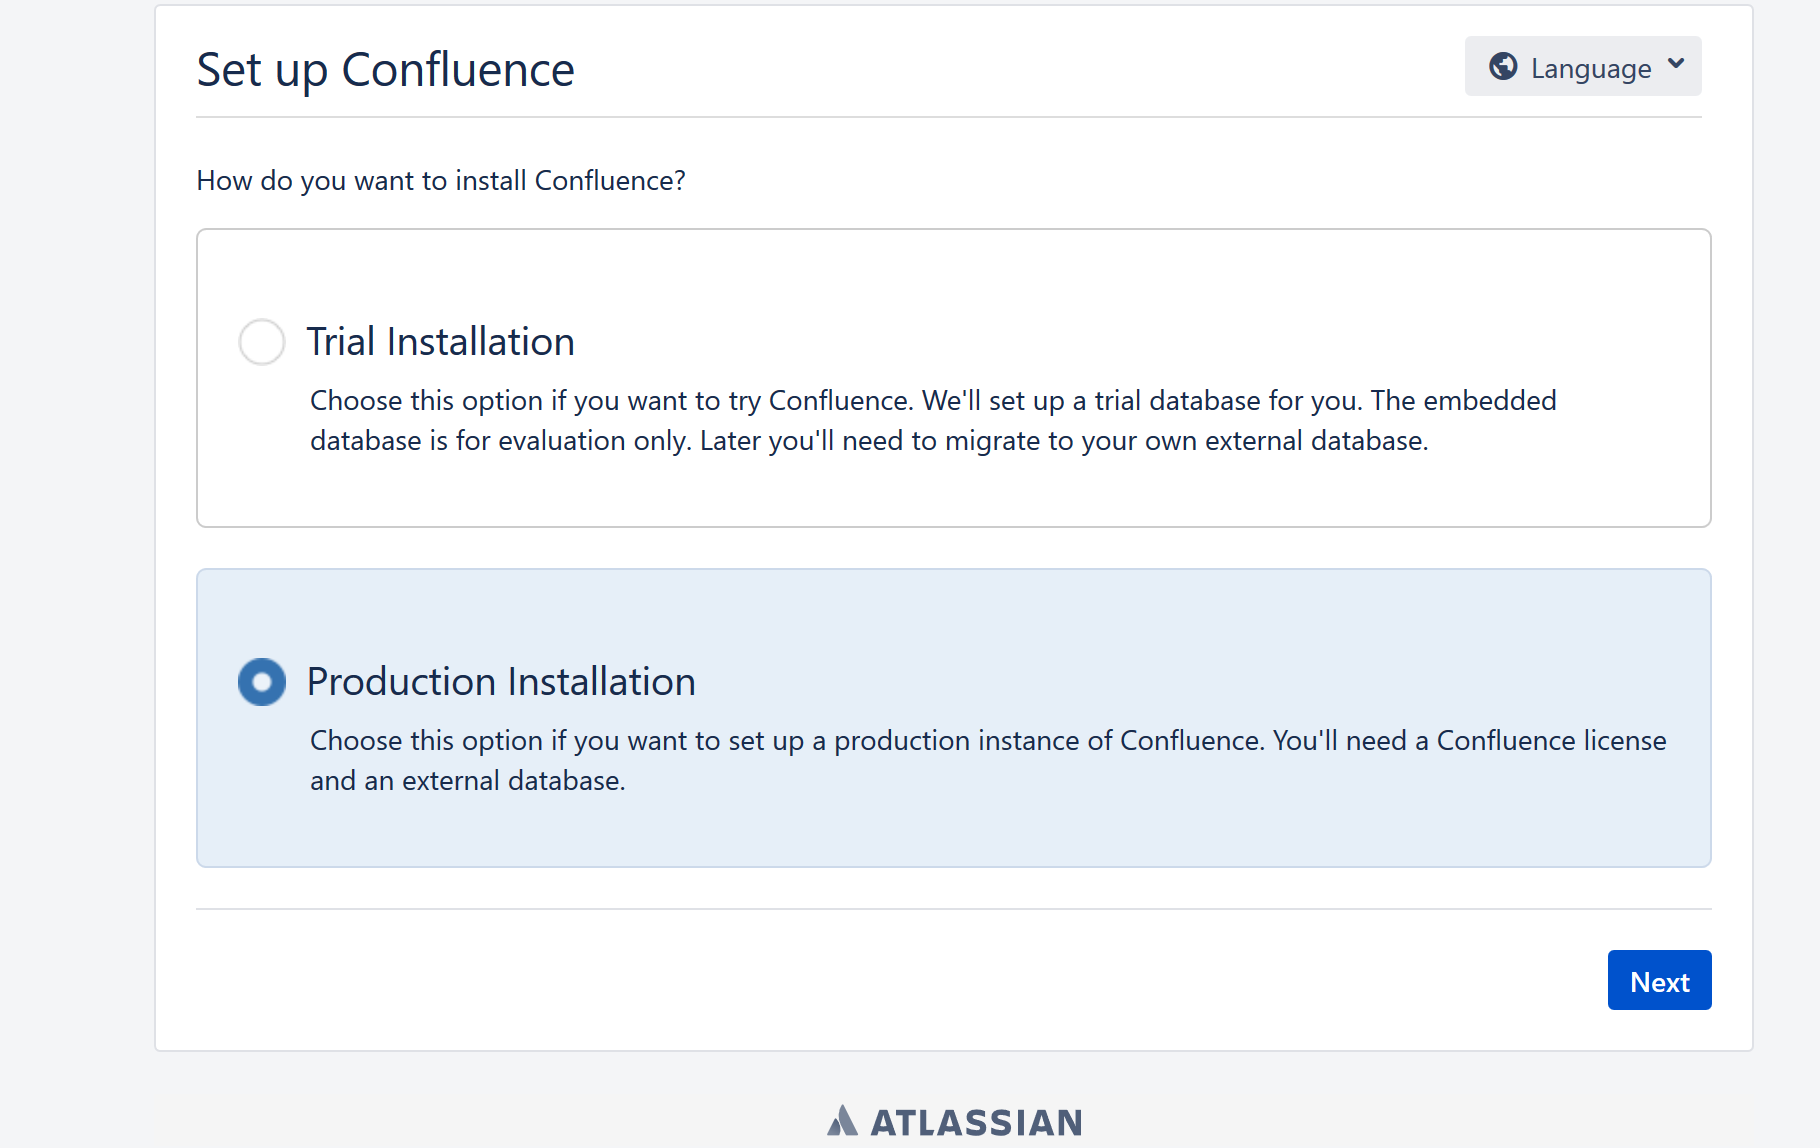Click the Next button

click(1659, 980)
